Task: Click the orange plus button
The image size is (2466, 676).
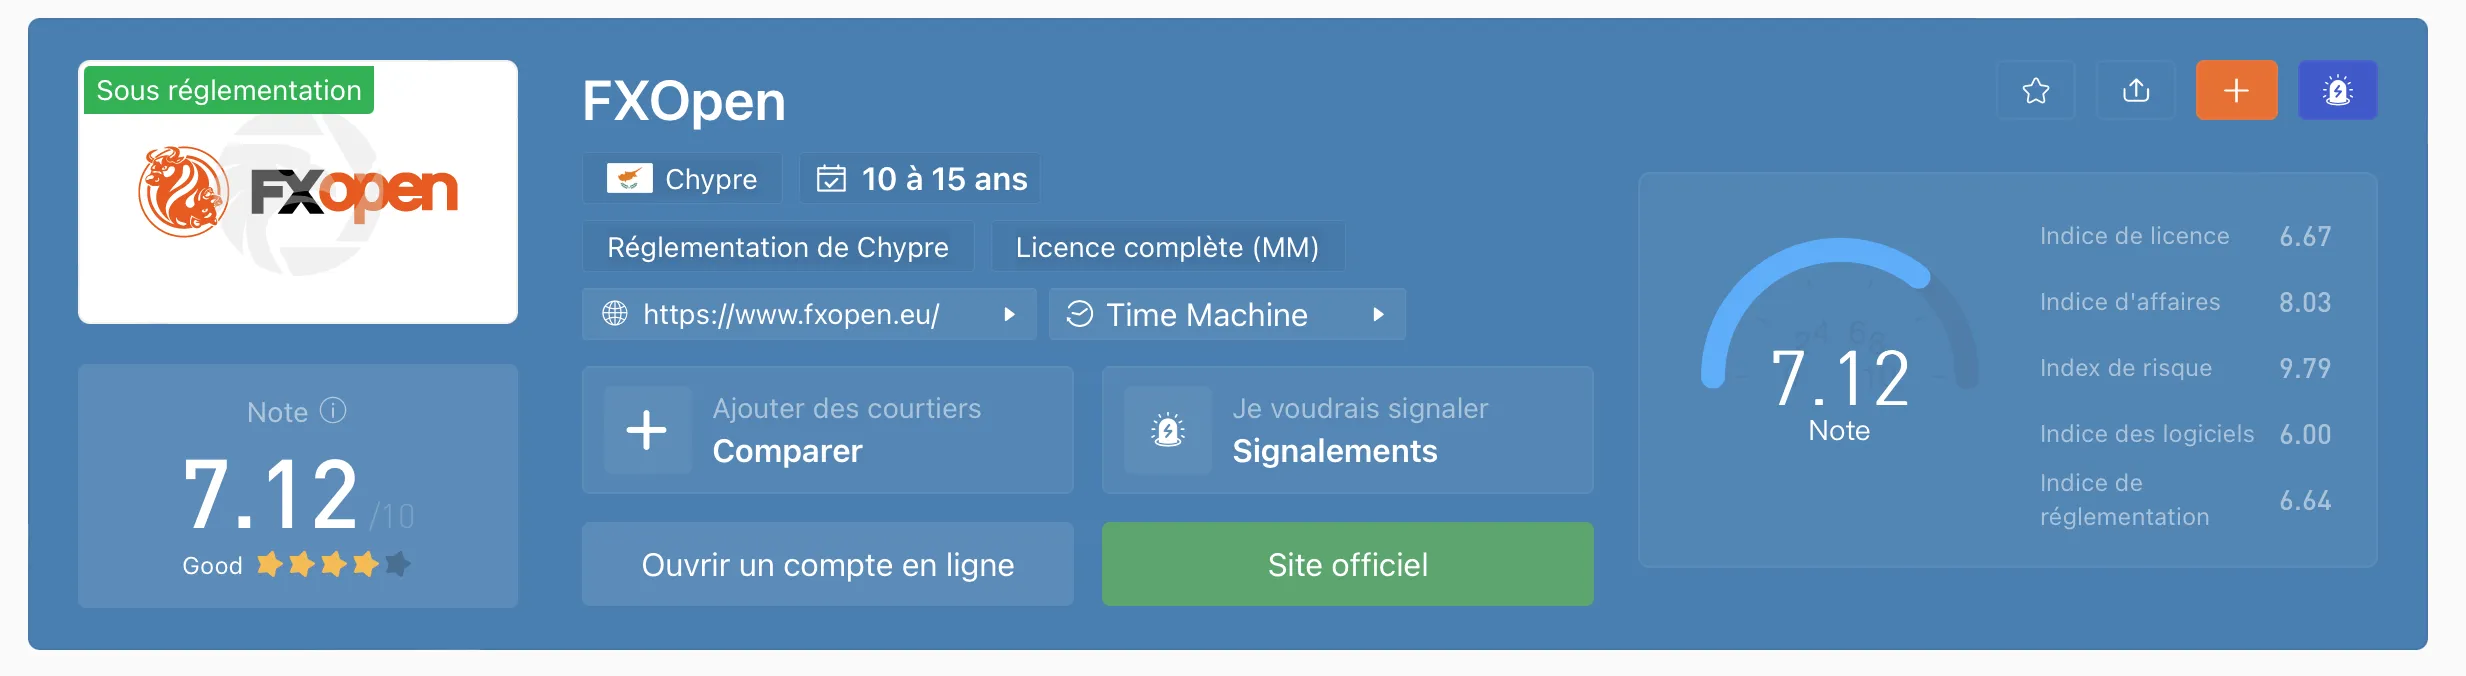Action: pos(2236,90)
